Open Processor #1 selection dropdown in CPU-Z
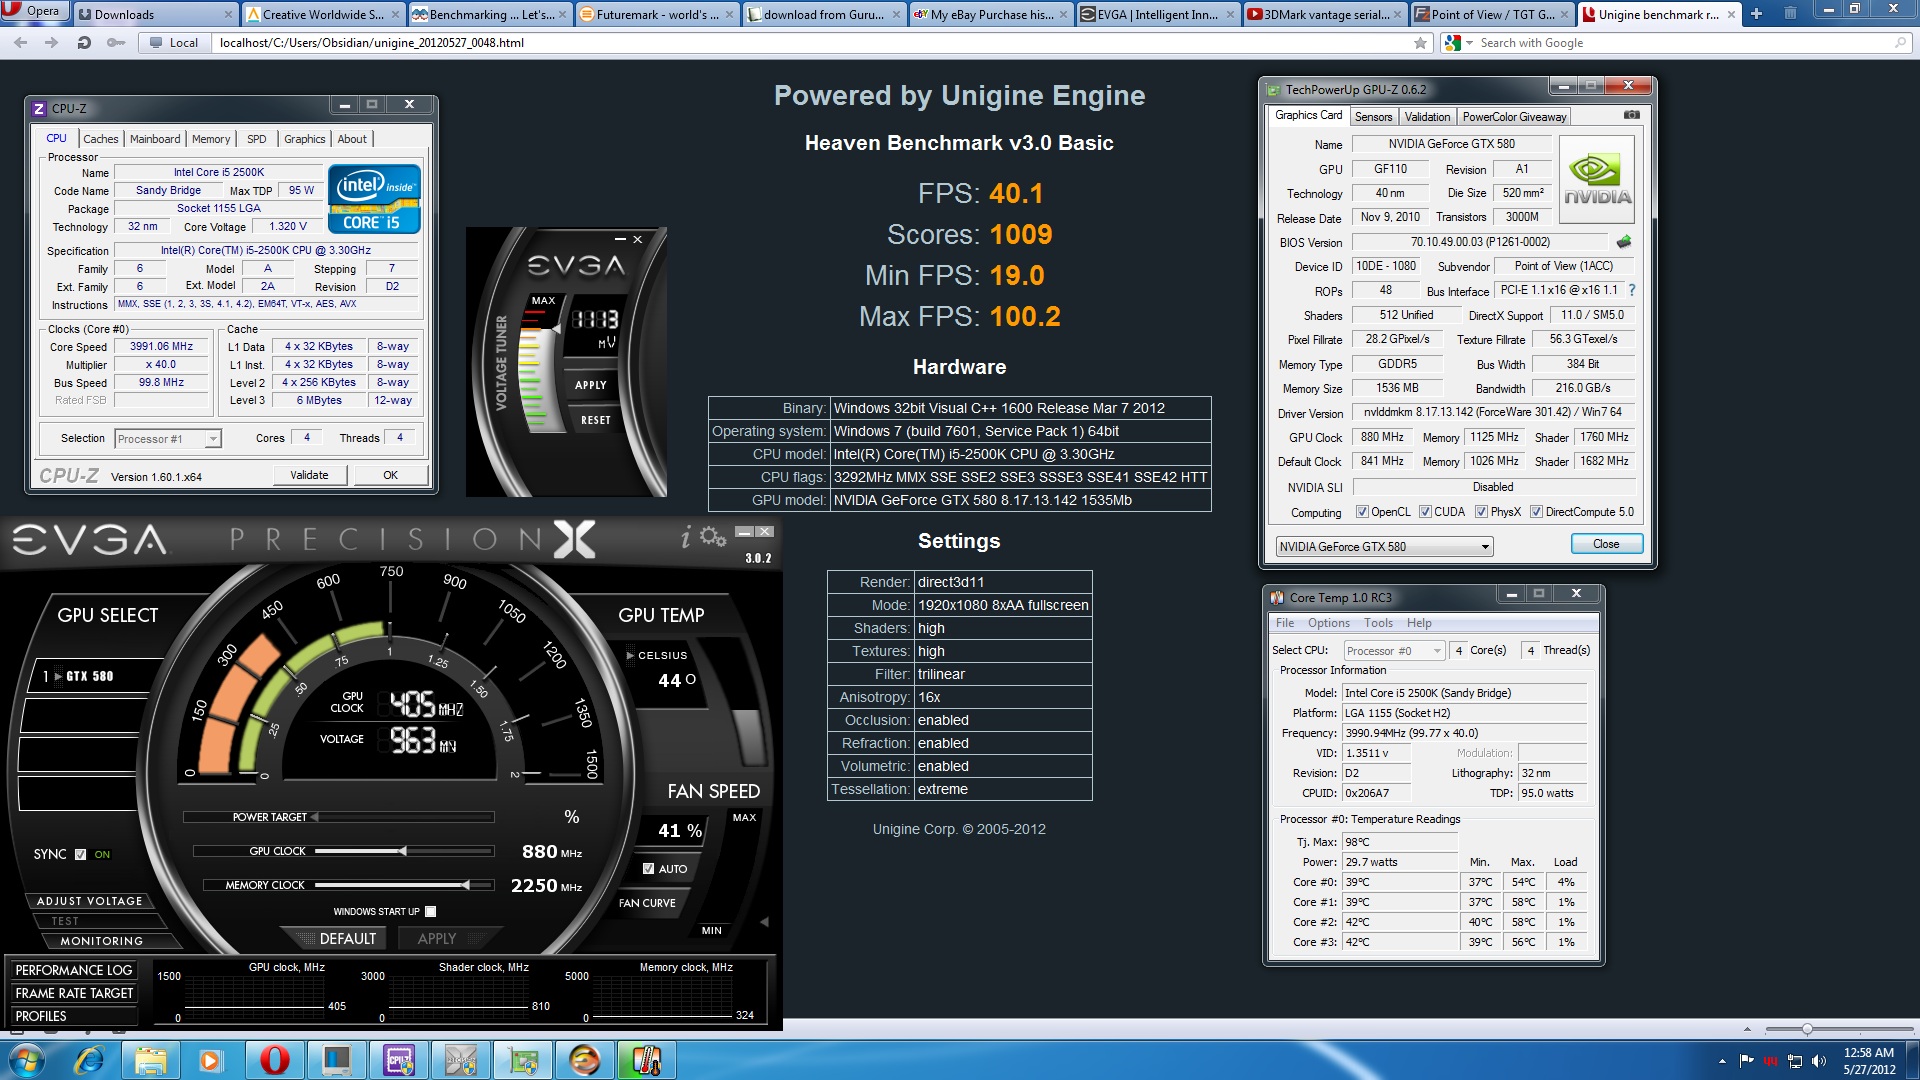This screenshot has width=1920, height=1080. [168, 439]
